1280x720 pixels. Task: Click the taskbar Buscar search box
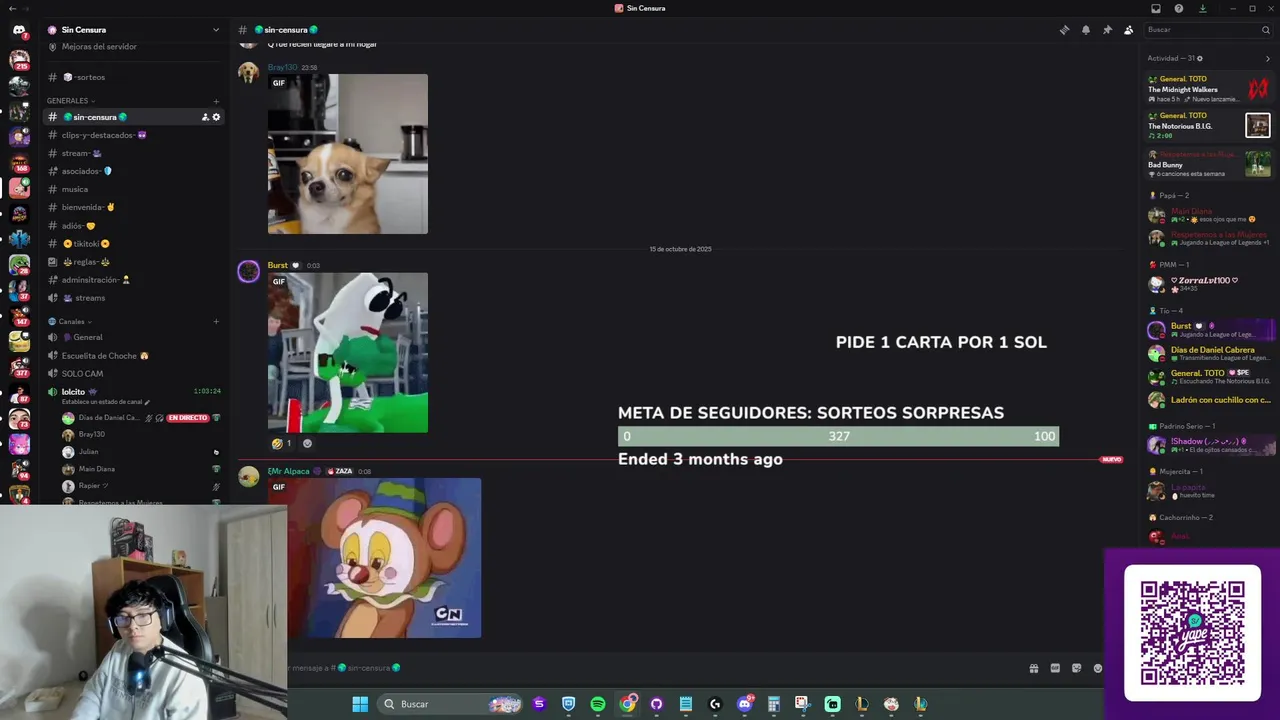[452, 704]
